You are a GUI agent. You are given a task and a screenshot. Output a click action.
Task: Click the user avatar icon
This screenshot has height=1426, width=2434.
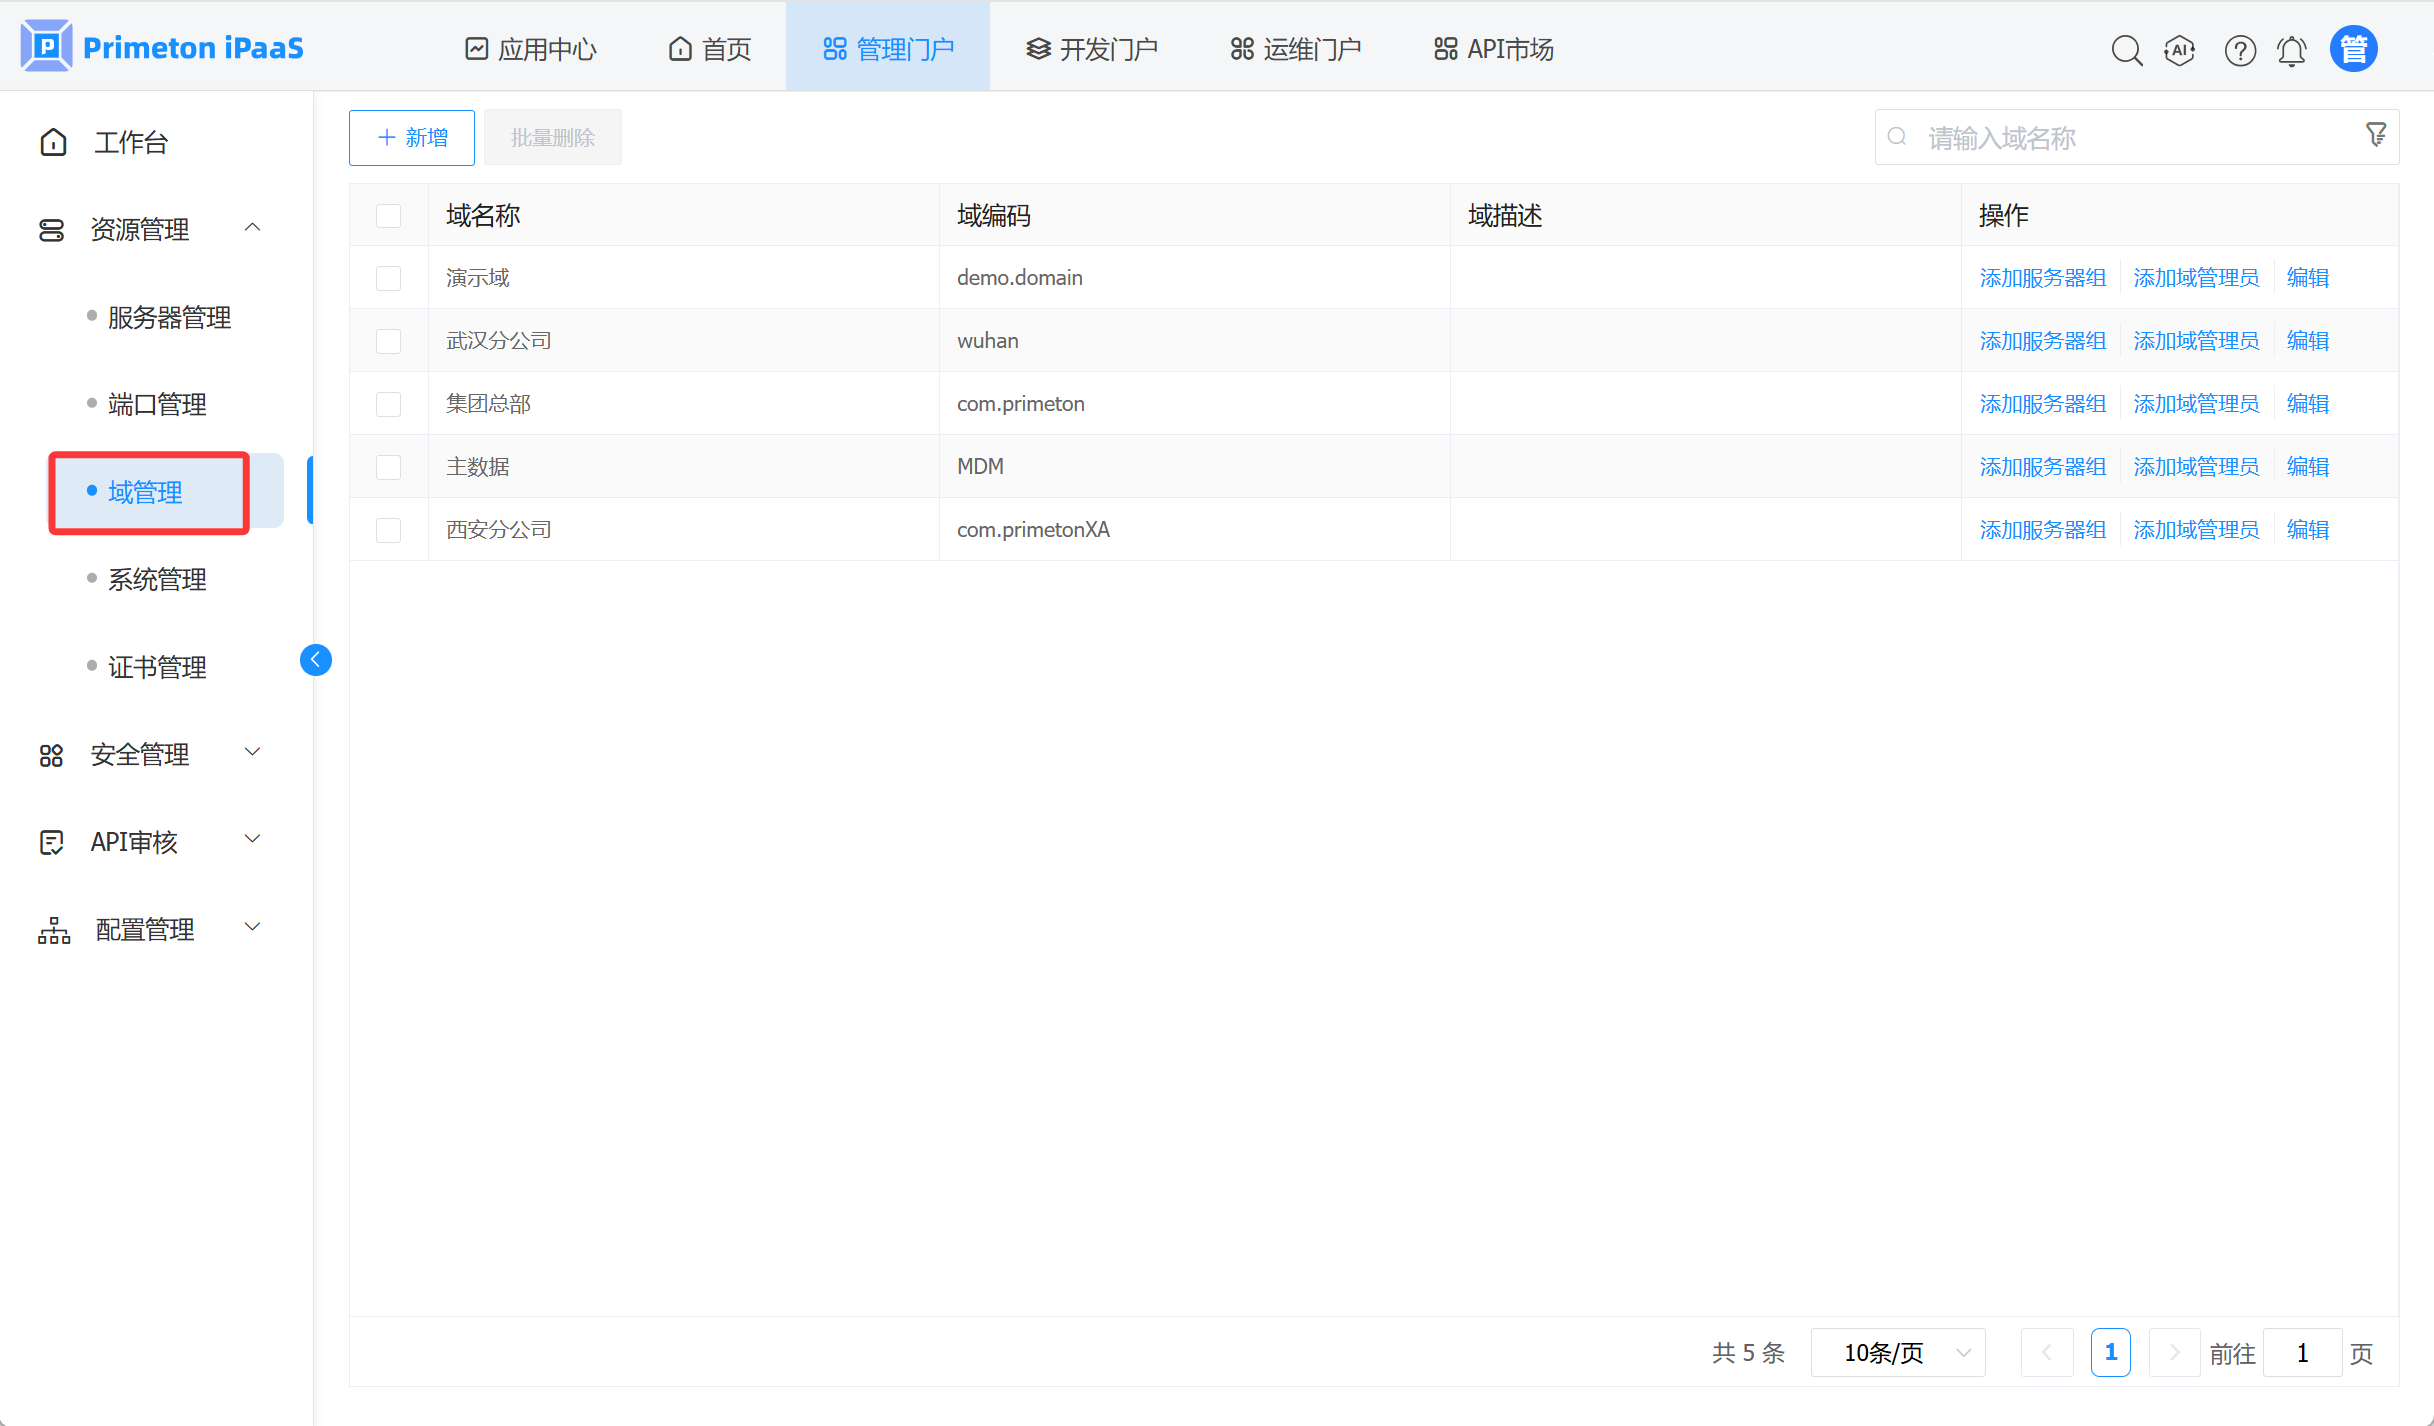2353,49
